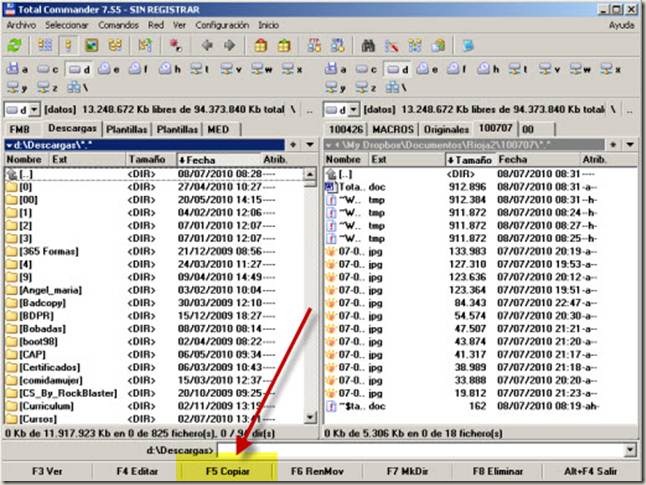
Task: Select network drive w in right drive bar
Action: pos(580,69)
